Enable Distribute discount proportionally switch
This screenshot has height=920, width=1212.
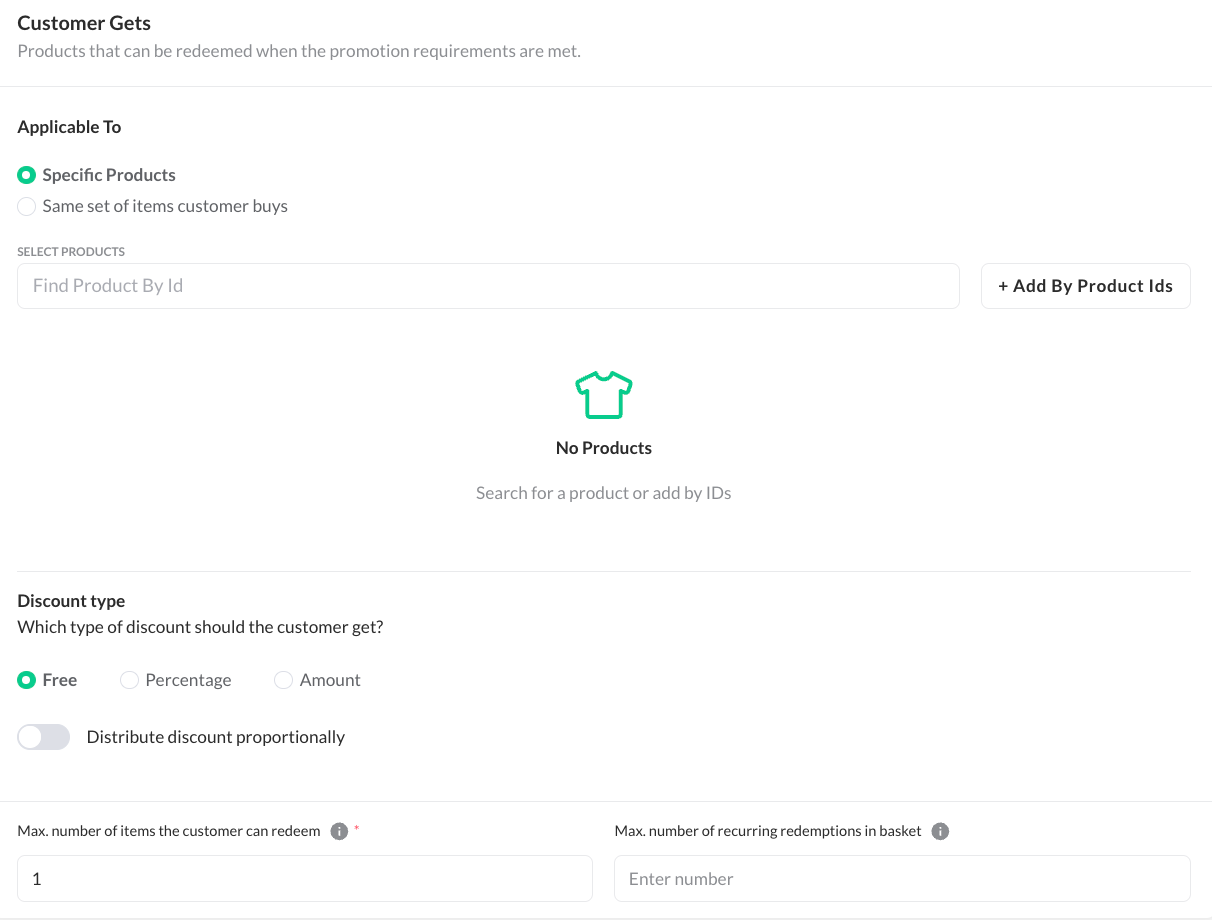pos(44,737)
